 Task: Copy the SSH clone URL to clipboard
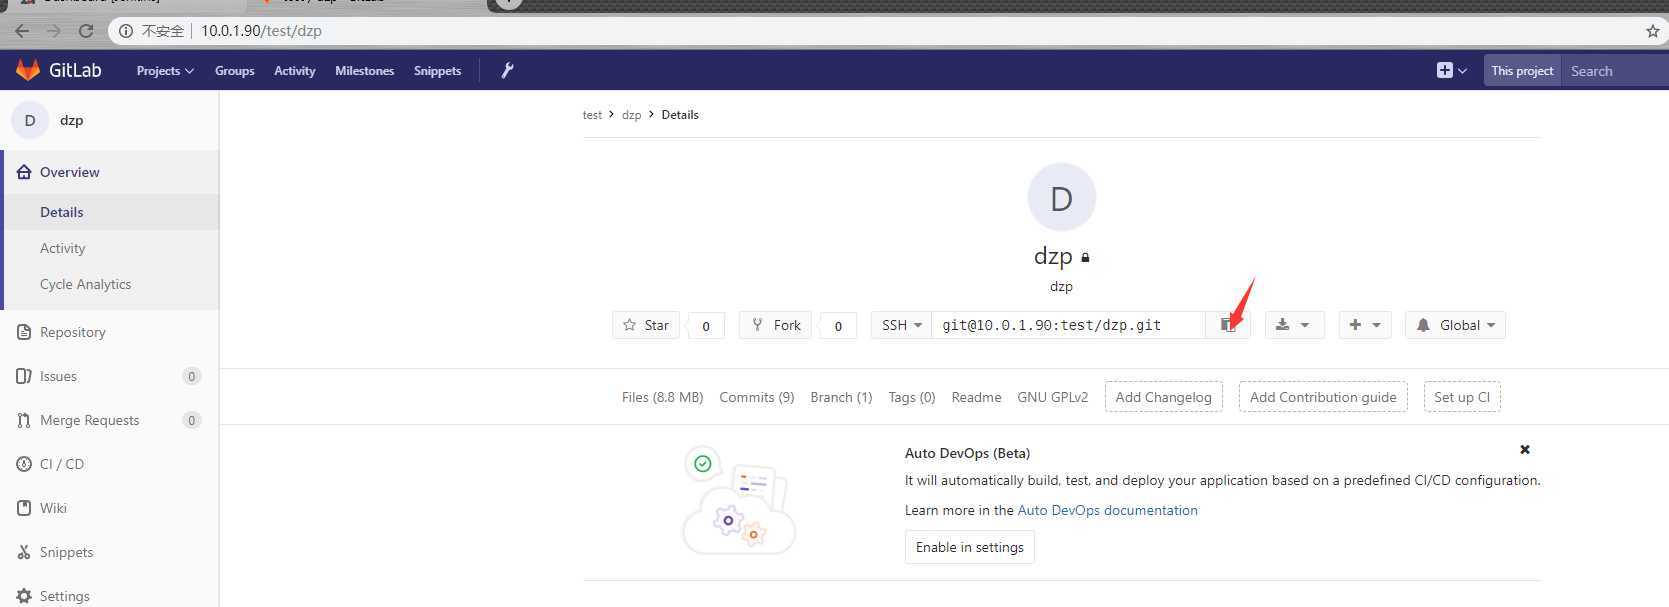pos(1227,325)
